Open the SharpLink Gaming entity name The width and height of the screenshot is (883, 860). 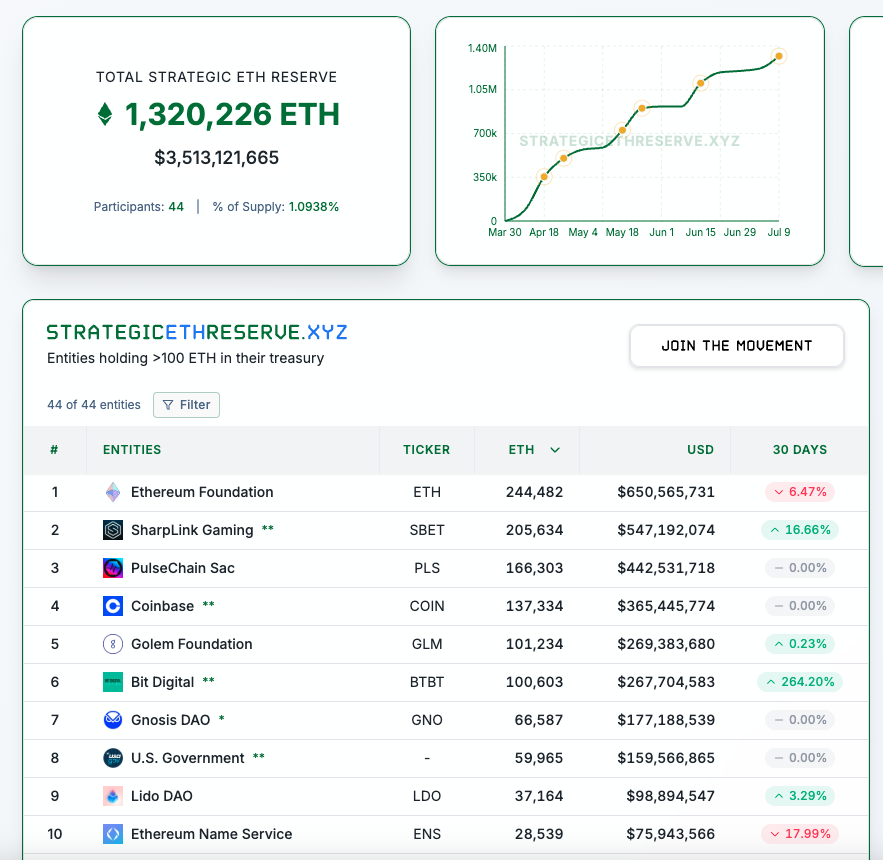click(x=192, y=530)
